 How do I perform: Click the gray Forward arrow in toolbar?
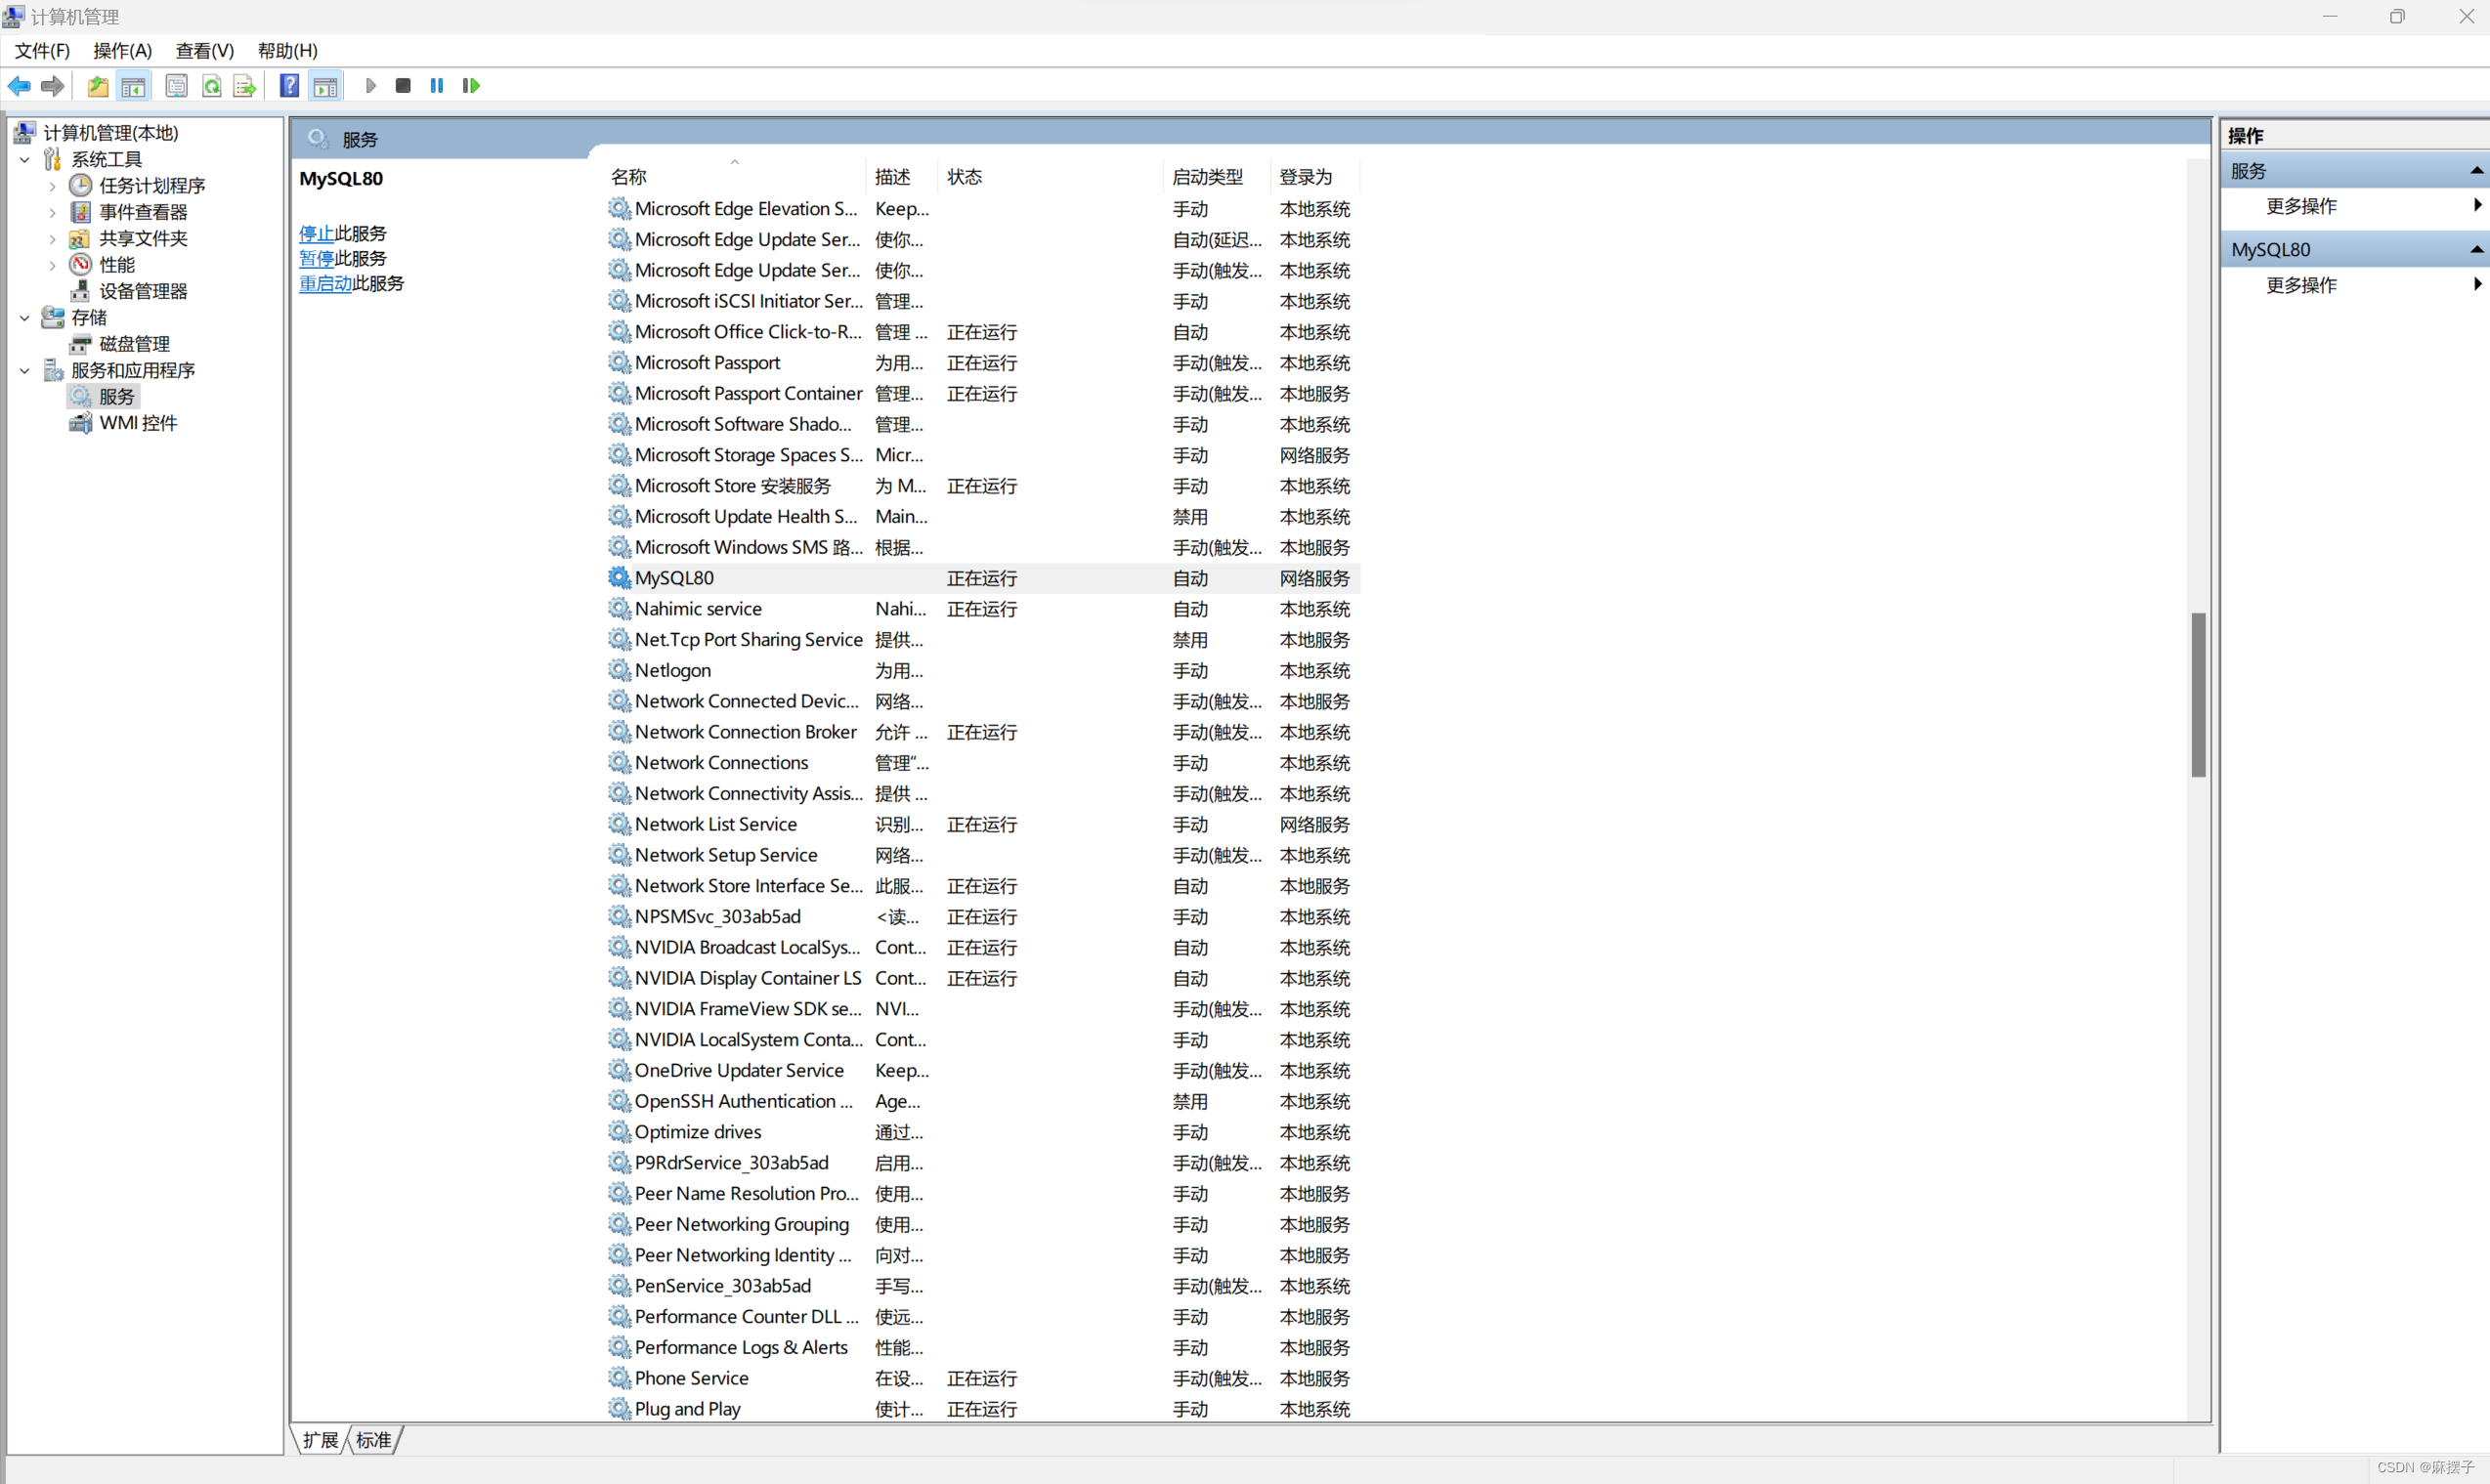pyautogui.click(x=53, y=86)
